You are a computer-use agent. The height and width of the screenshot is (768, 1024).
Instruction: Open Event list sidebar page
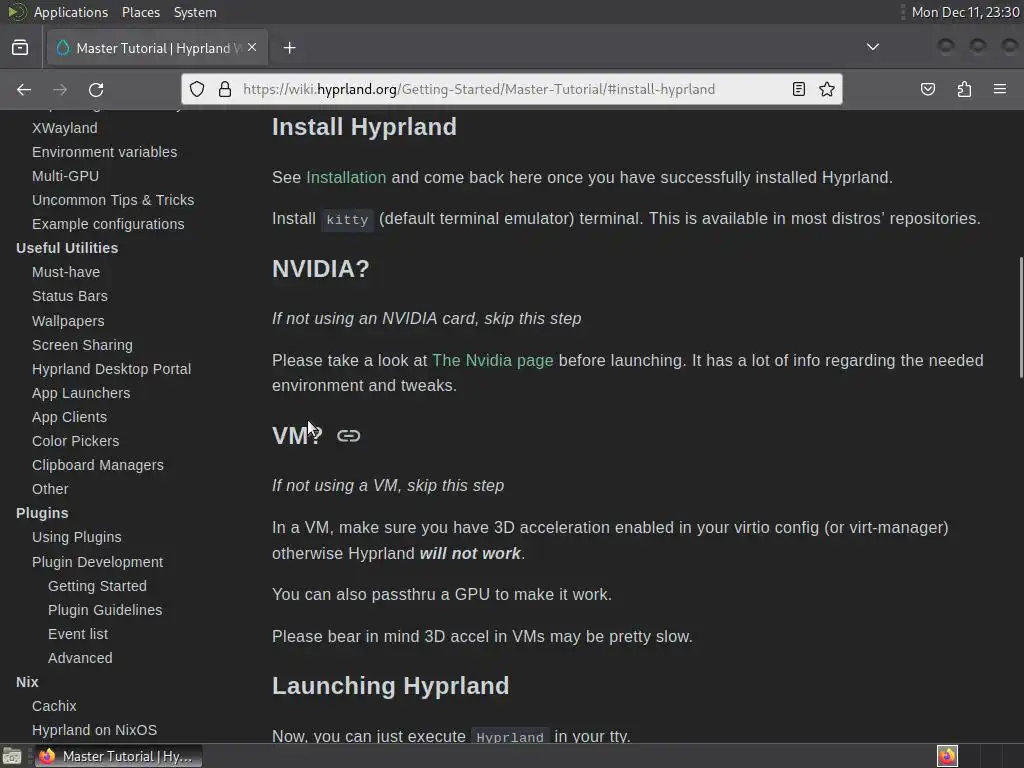click(78, 634)
